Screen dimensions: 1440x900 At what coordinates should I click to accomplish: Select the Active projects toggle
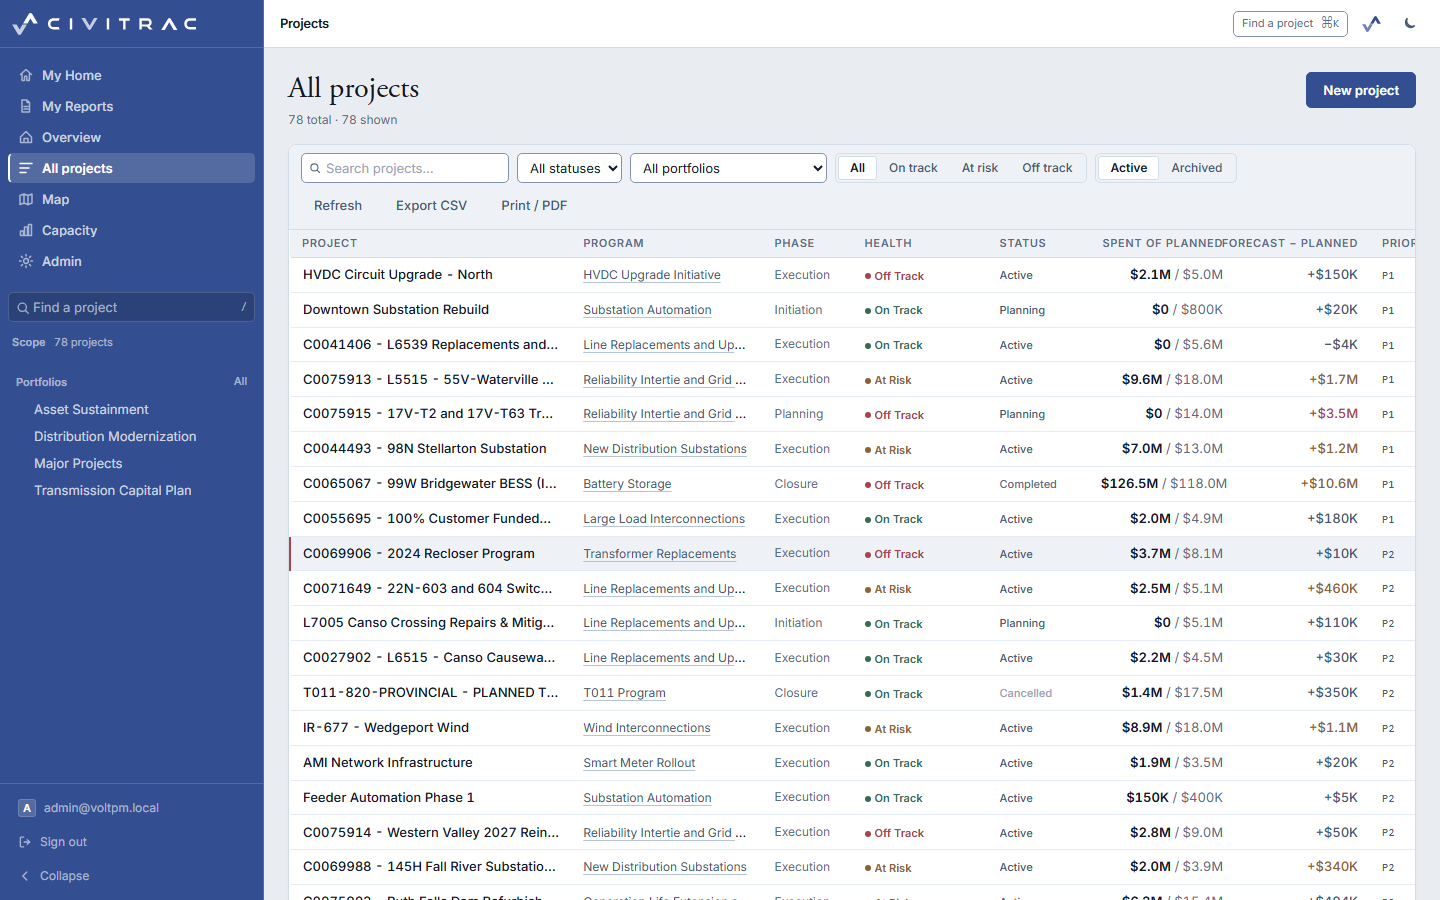(1129, 168)
